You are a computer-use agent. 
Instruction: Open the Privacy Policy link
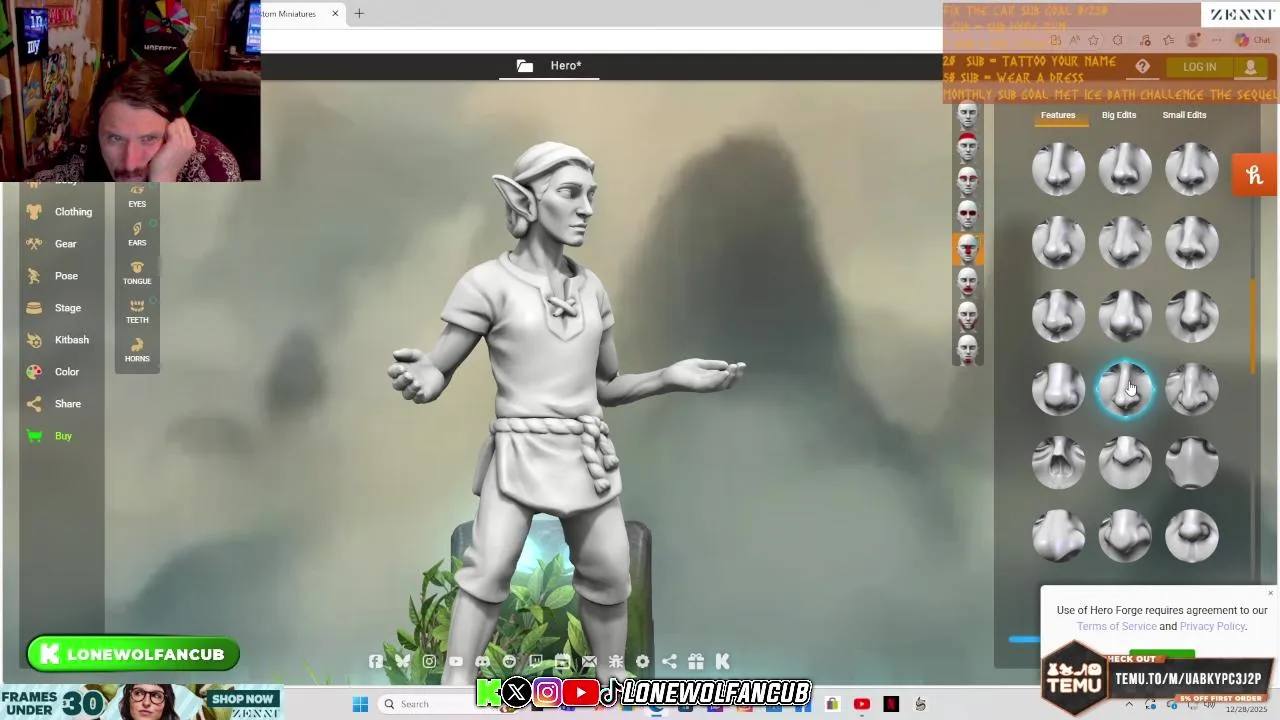click(1212, 626)
